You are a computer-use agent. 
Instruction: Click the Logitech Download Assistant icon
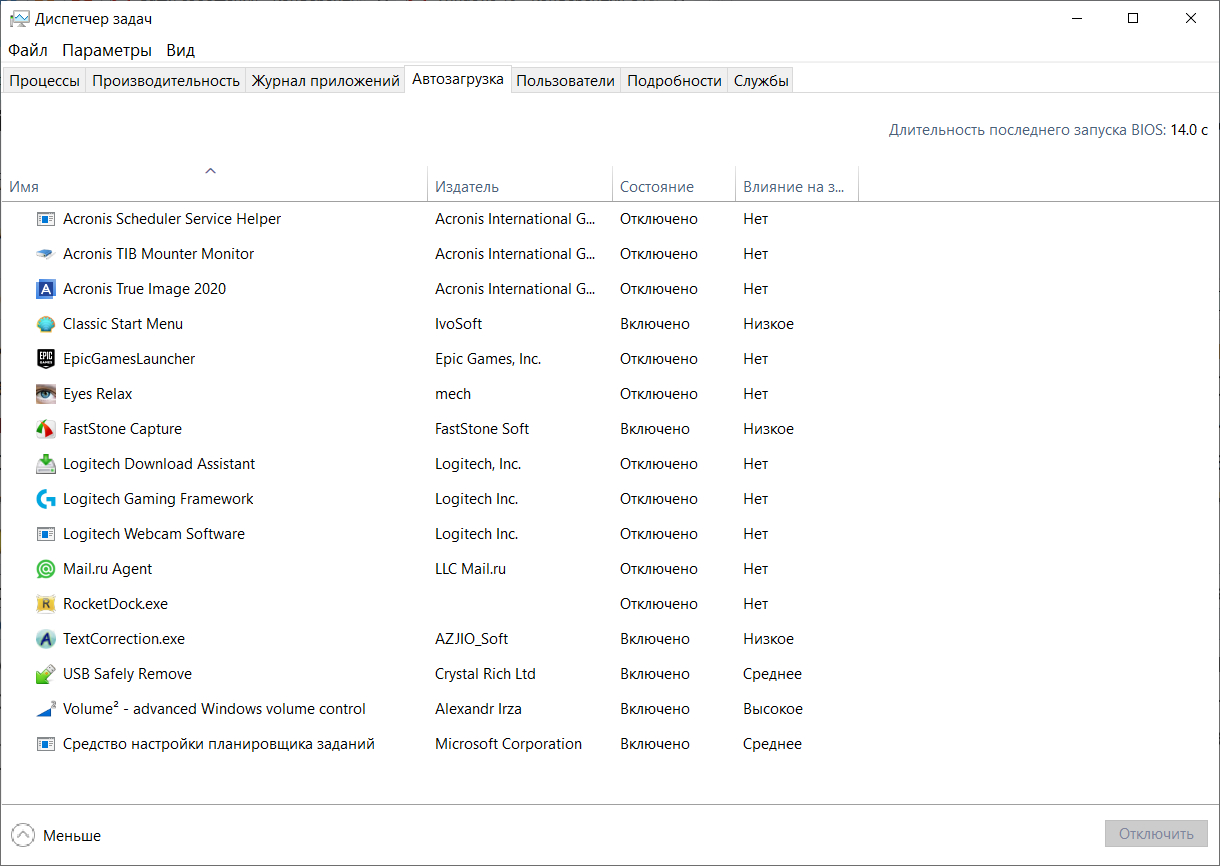45,464
